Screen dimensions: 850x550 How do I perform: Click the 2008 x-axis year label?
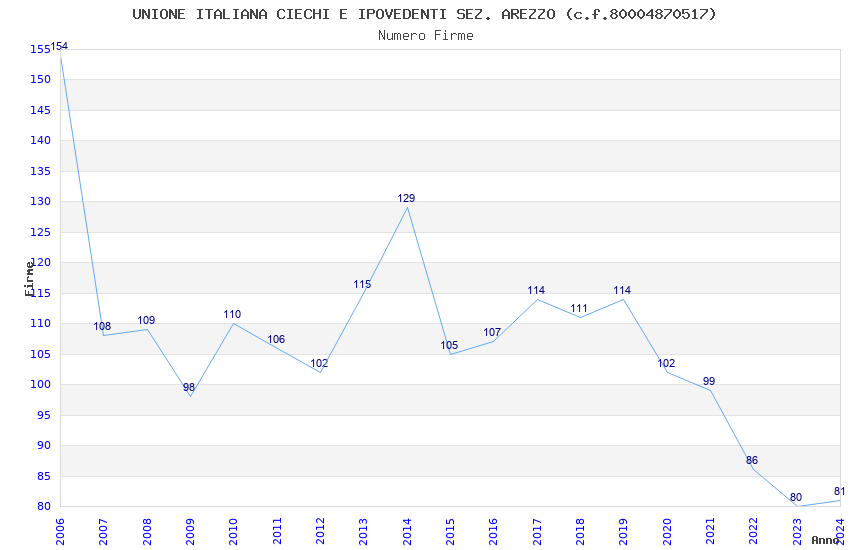tap(147, 531)
